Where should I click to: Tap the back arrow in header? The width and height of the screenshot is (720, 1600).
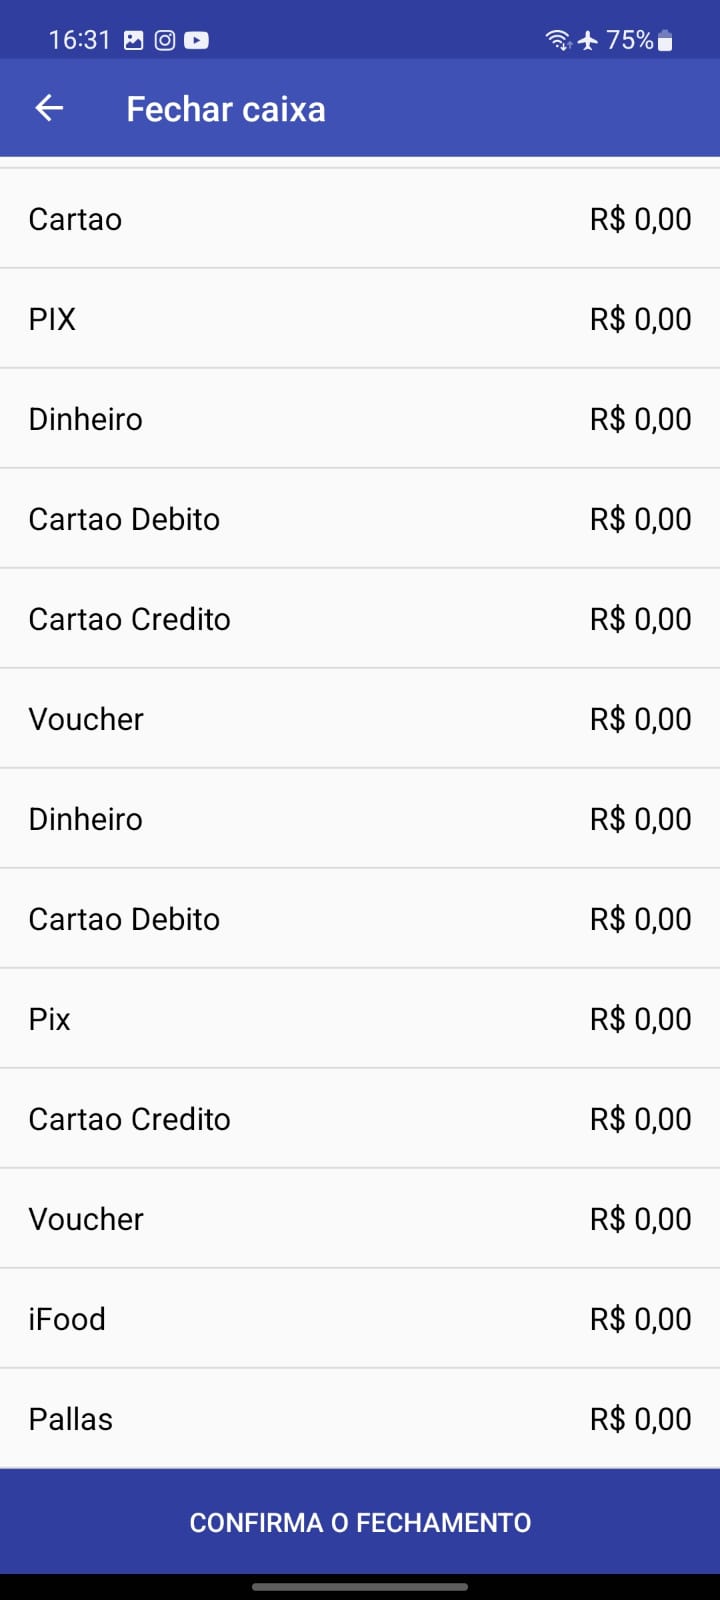pos(49,108)
